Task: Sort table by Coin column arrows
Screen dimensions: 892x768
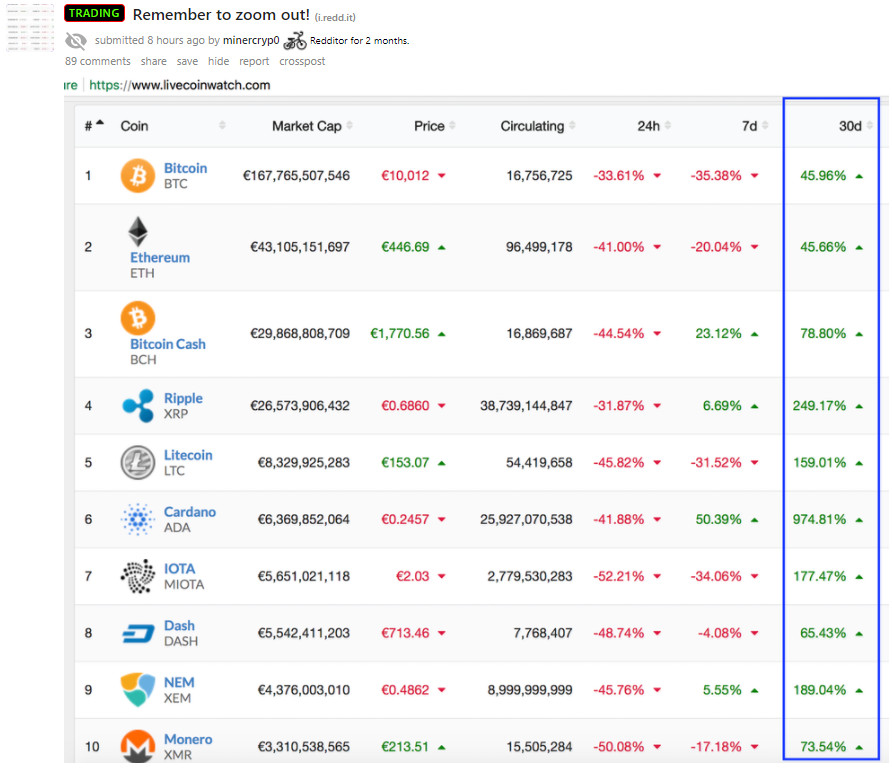Action: pos(222,125)
